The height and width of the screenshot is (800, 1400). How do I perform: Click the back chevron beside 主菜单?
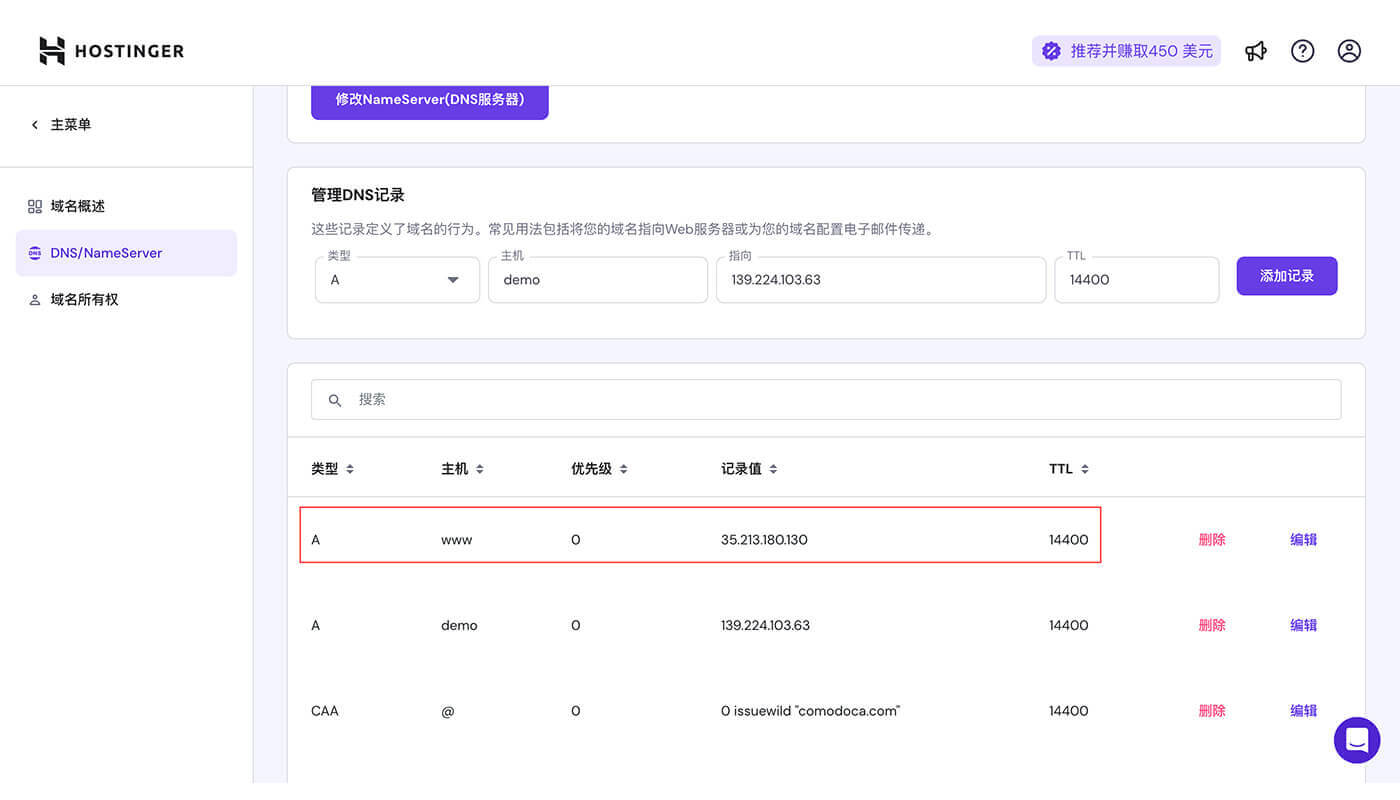(35, 125)
